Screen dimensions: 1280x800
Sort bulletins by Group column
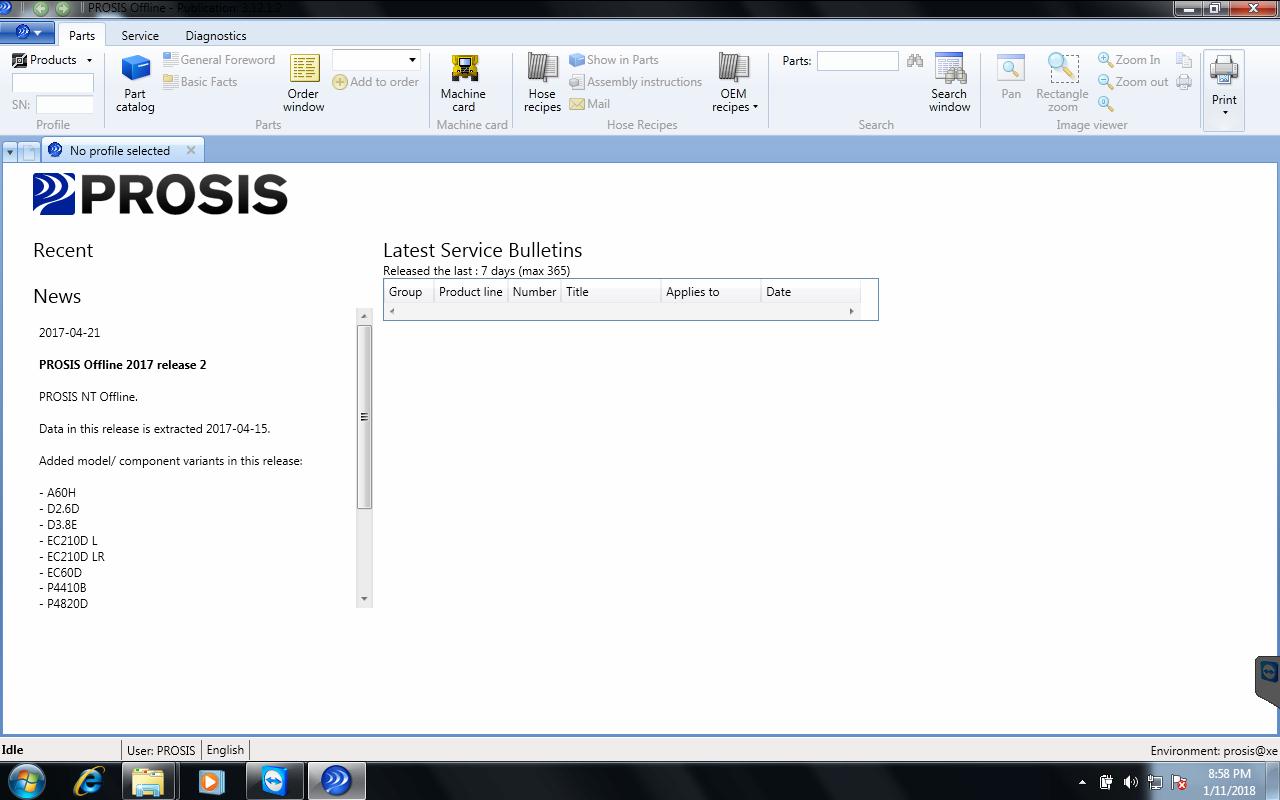click(x=408, y=292)
